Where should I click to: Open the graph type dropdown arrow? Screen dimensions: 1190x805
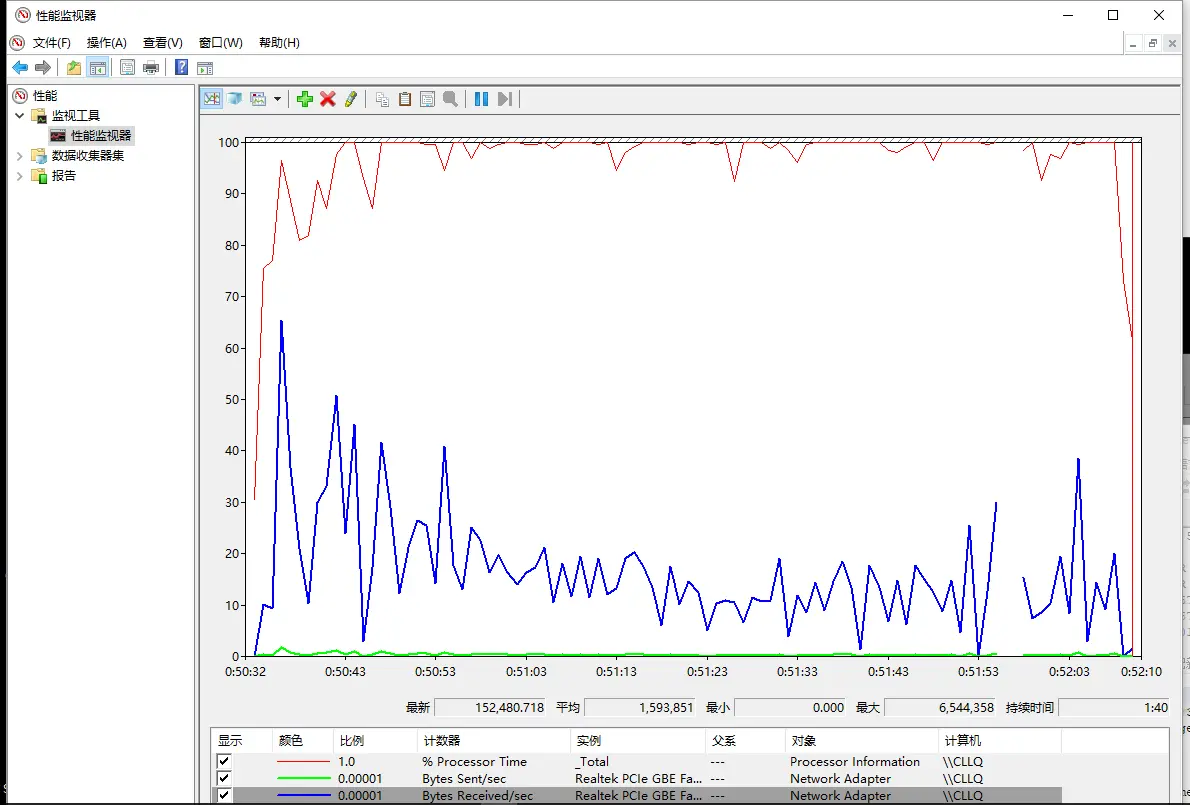[277, 99]
